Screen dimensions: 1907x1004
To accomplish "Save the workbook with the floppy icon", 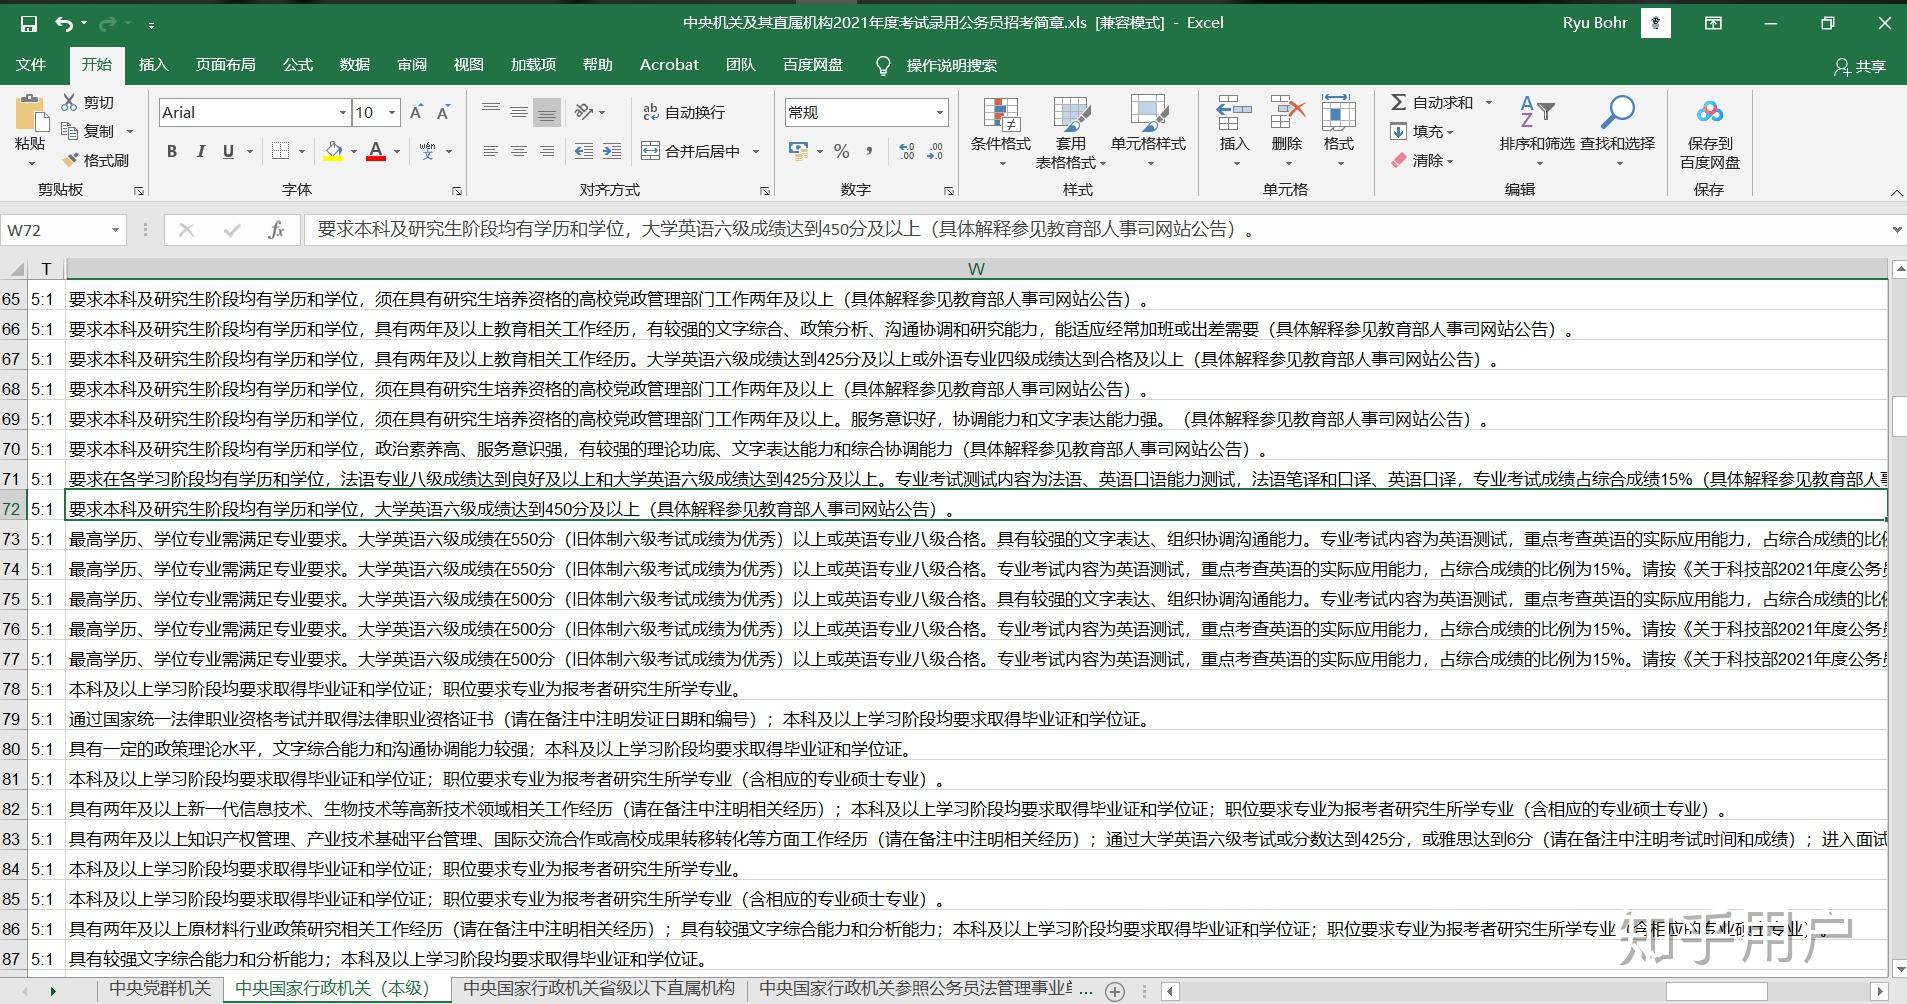I will click(x=28, y=23).
